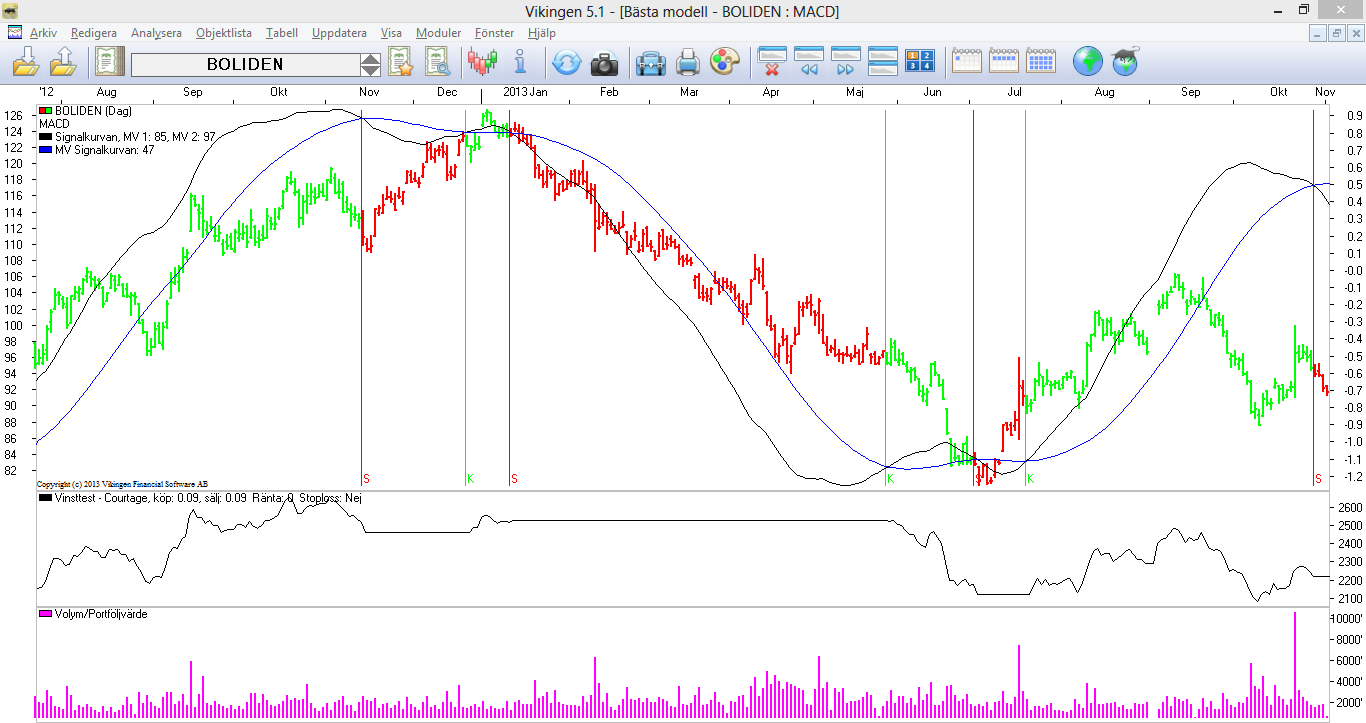
Task: Click the plain globe icon
Action: point(1088,63)
